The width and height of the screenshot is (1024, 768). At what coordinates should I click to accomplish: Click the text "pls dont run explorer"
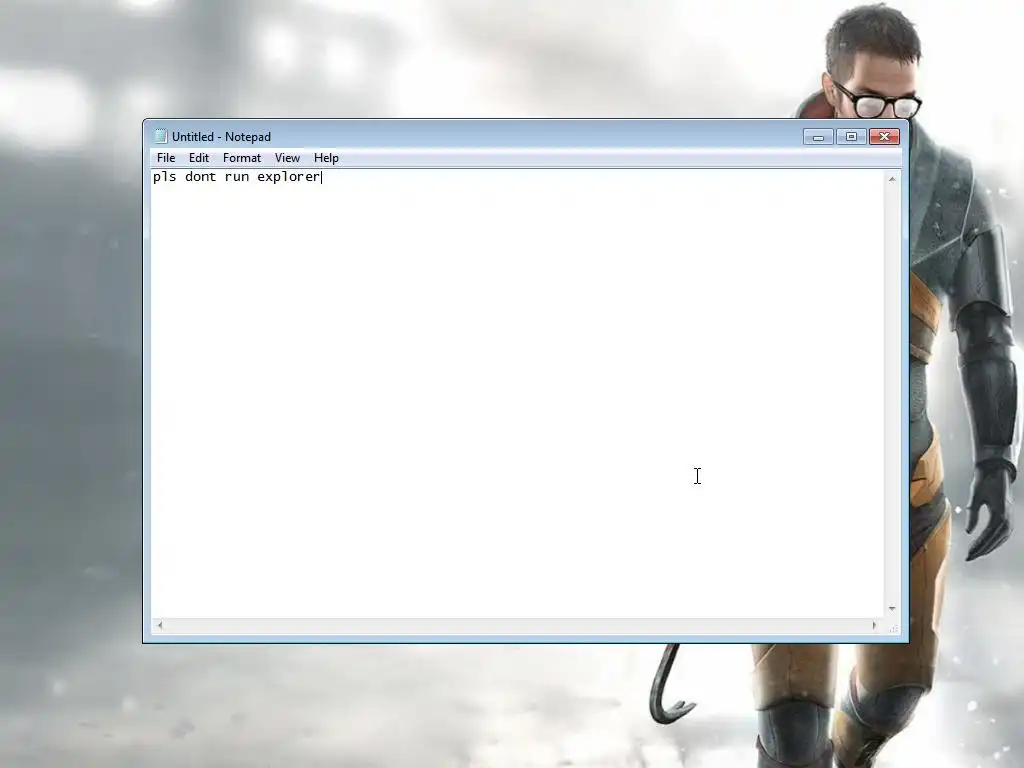[236, 177]
